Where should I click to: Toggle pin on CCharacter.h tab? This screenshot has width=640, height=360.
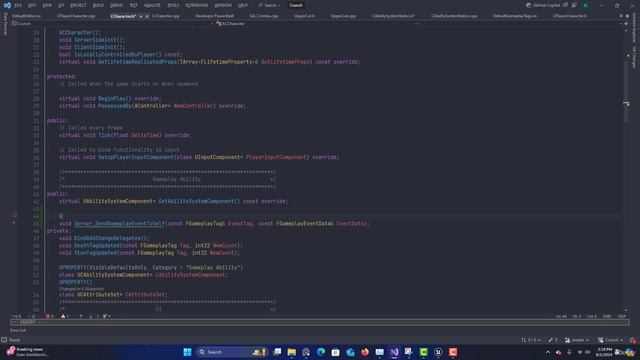140,16
